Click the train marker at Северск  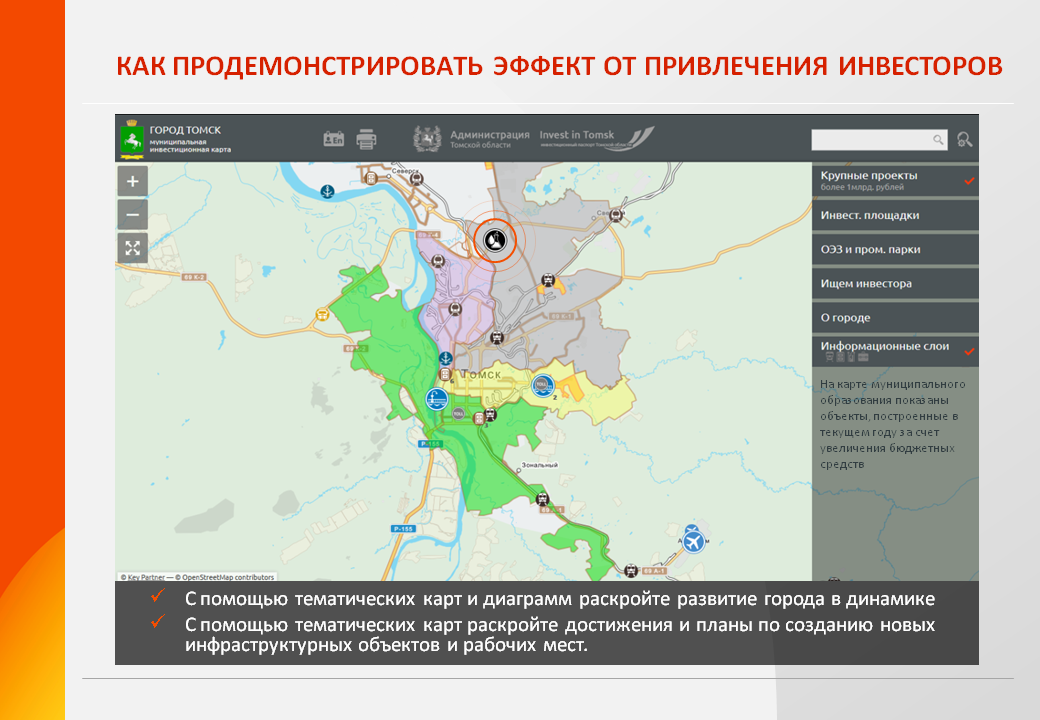tap(416, 178)
